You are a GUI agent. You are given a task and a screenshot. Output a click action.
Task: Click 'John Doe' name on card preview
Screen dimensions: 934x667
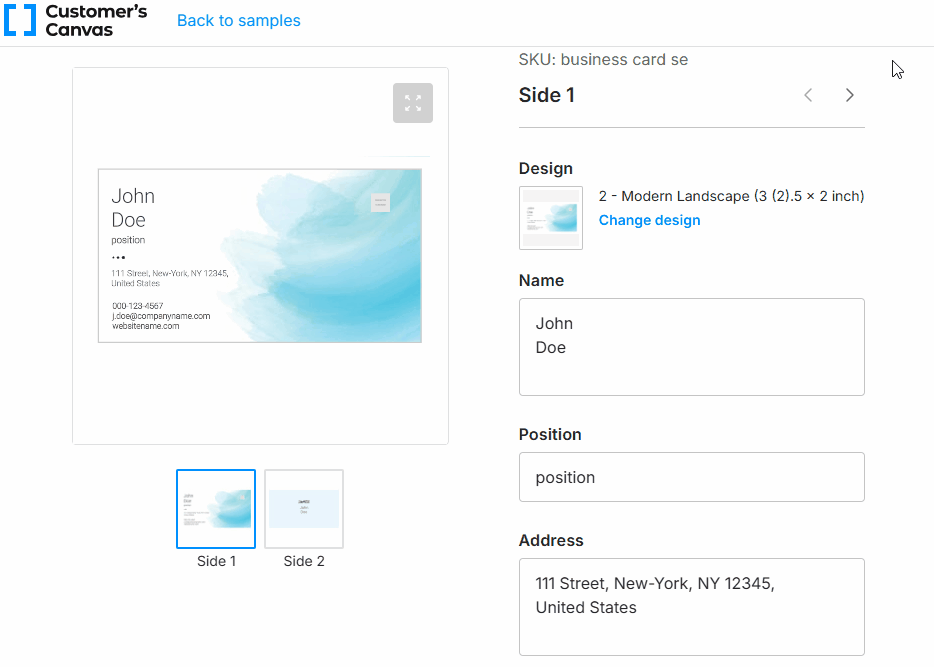point(133,208)
